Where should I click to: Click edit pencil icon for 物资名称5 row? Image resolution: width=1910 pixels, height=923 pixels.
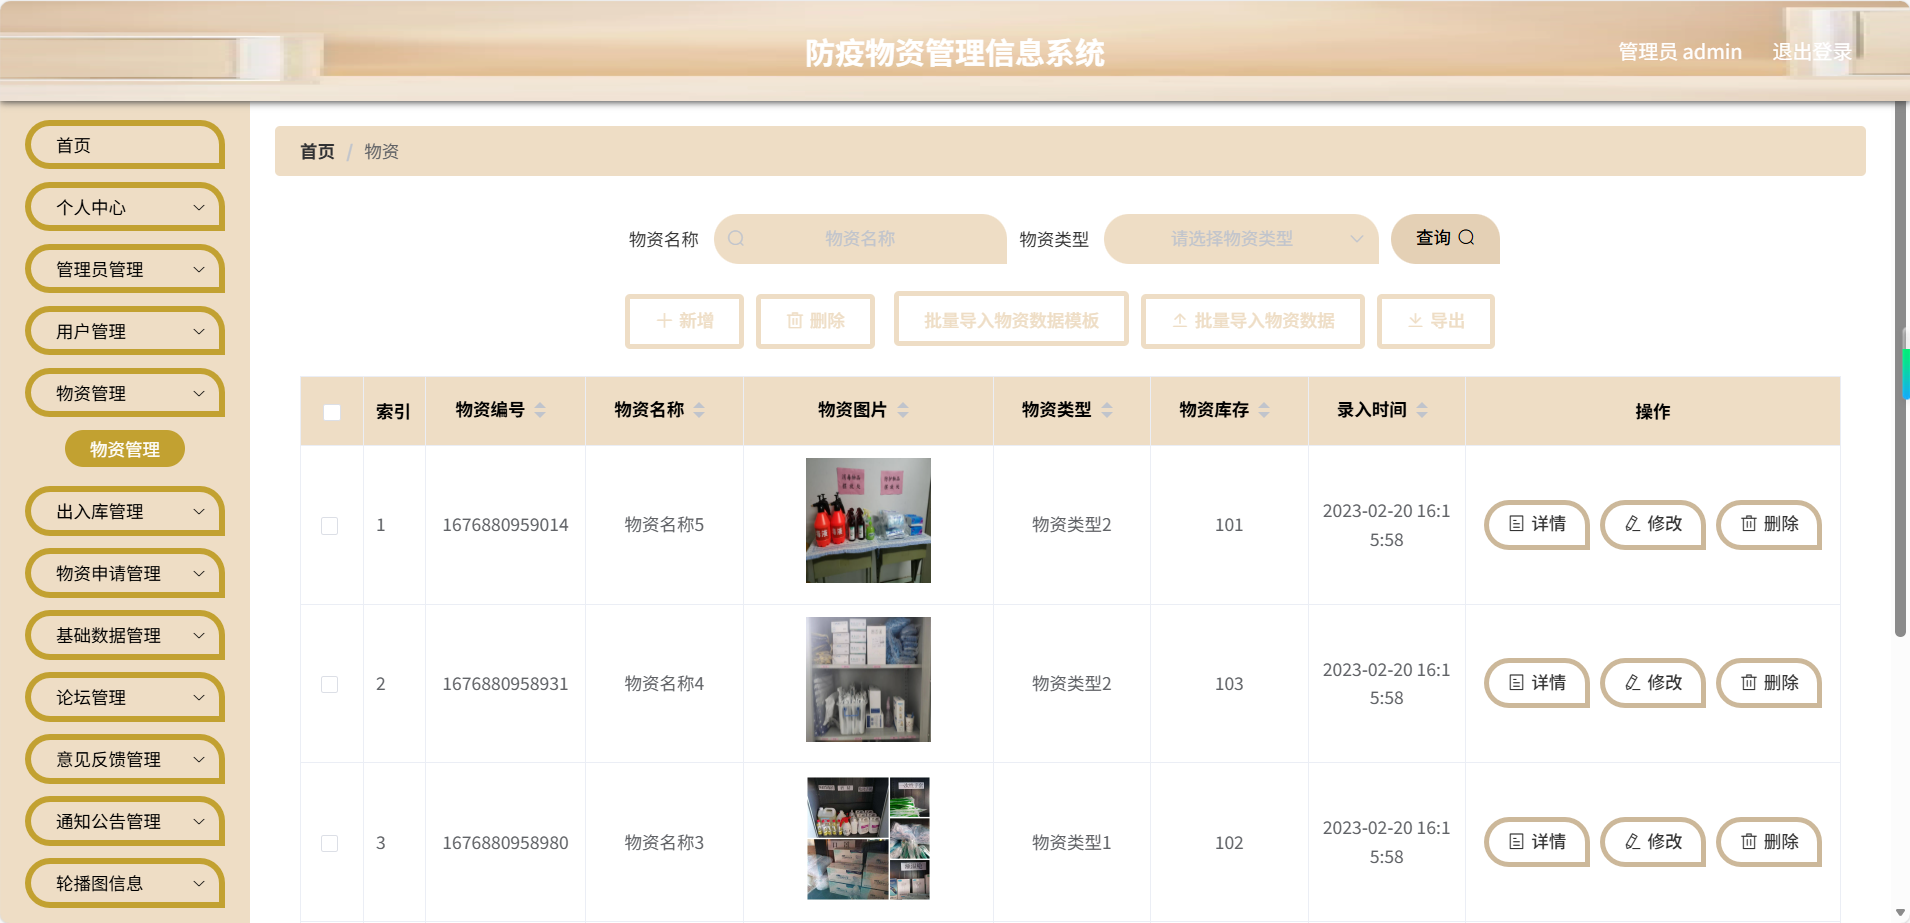point(1632,524)
